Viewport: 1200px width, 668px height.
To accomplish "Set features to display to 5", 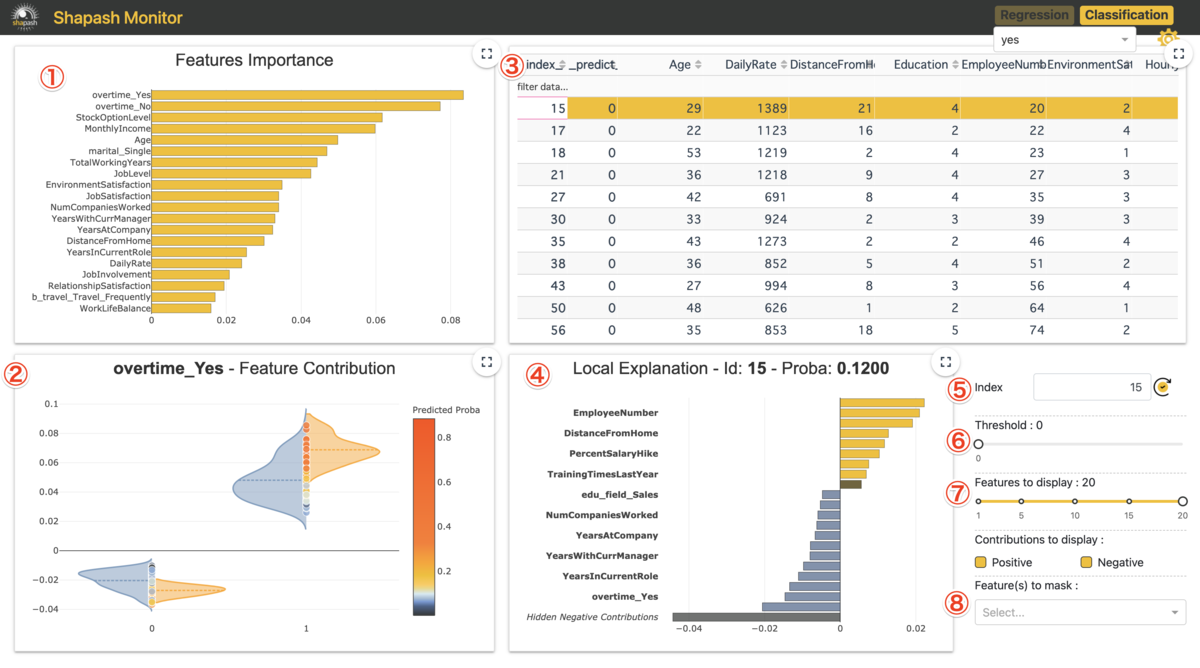I will tap(1021, 501).
